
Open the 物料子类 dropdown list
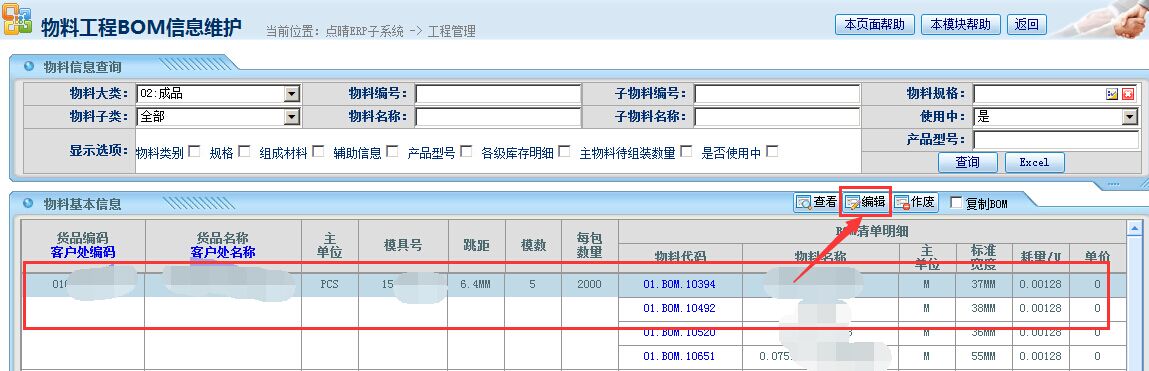(x=292, y=117)
